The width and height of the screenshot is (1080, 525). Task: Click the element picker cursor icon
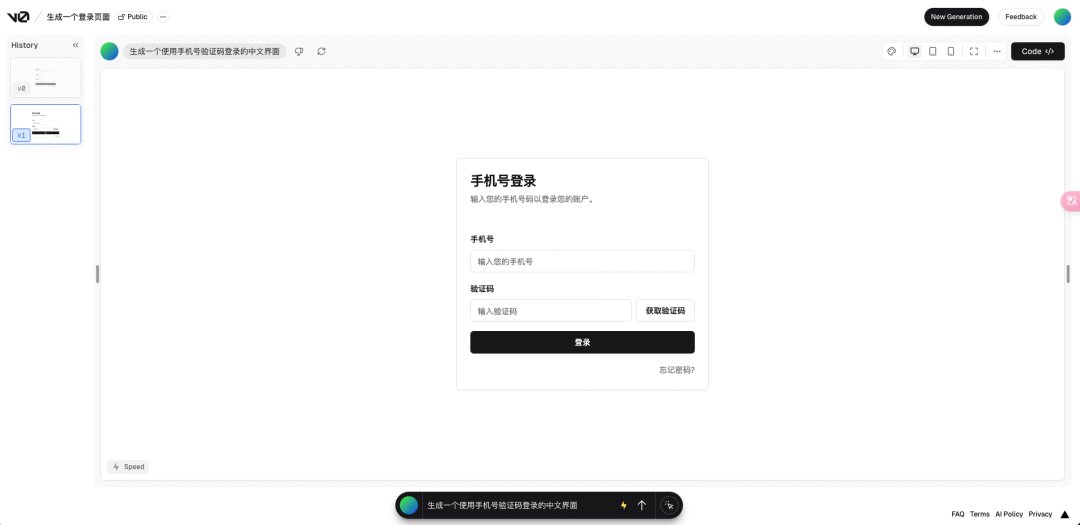(x=669, y=505)
